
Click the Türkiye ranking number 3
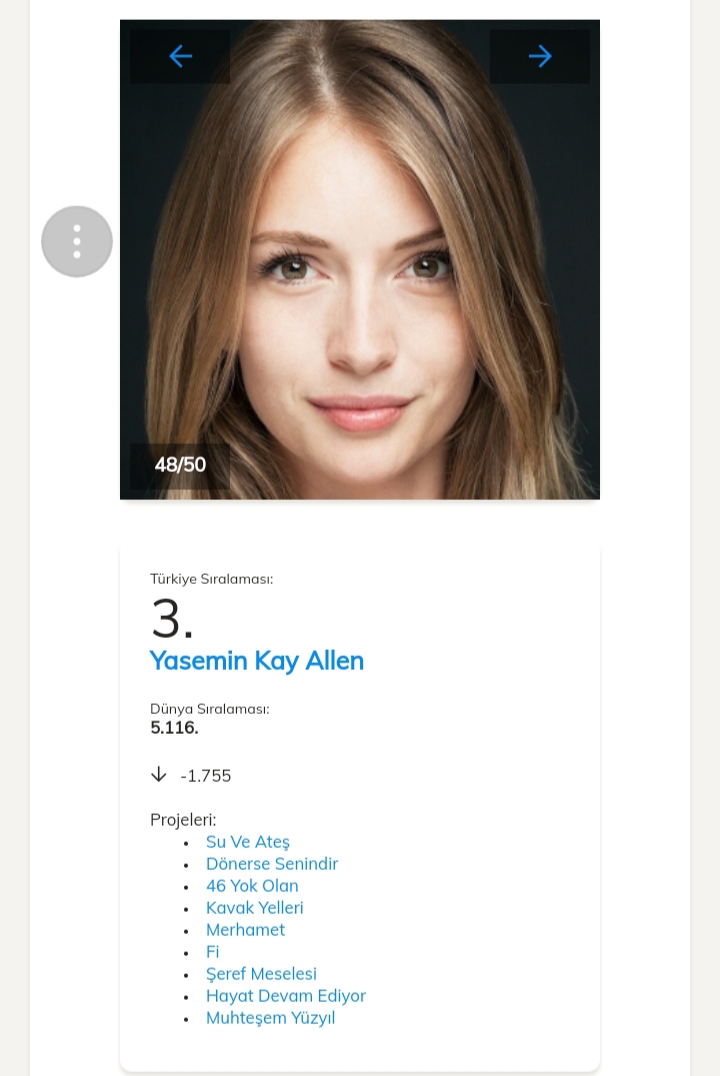(x=172, y=619)
